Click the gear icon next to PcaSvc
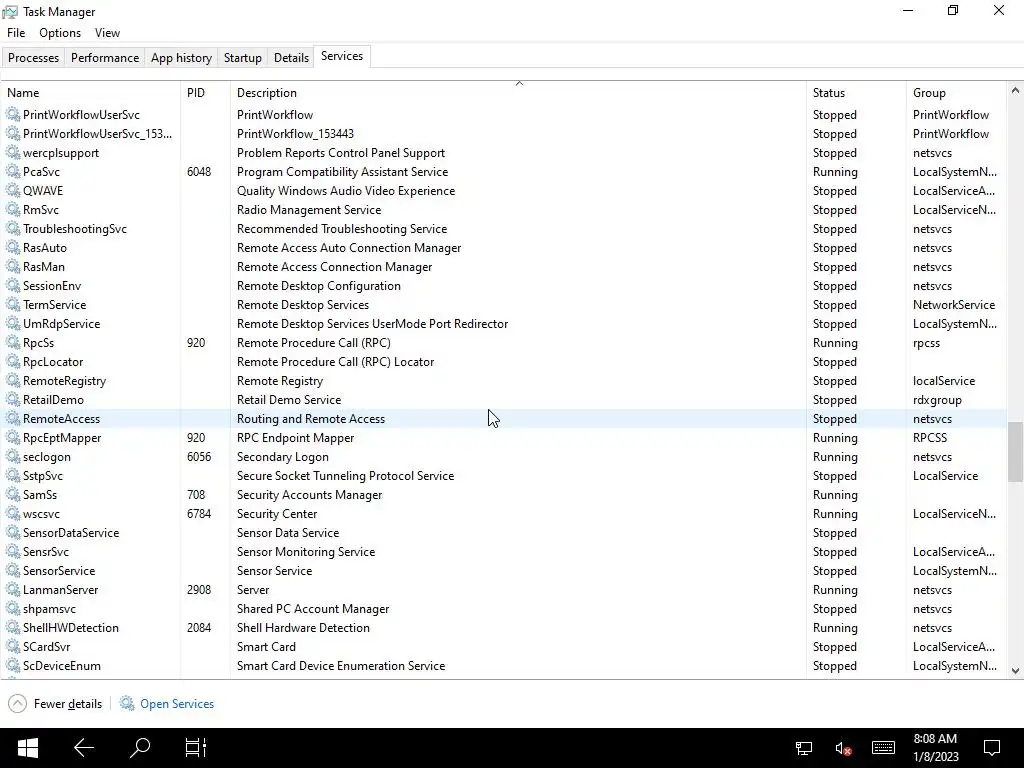The height and width of the screenshot is (768, 1024). 13,172
